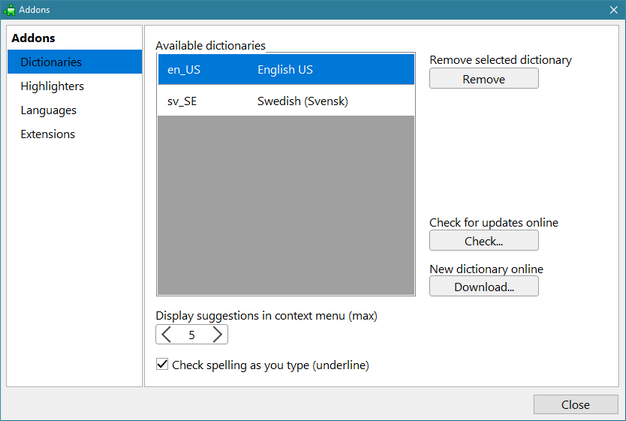Screen dimensions: 626x421
Task: Increase max suggestions with right arrow
Action: click(217, 335)
